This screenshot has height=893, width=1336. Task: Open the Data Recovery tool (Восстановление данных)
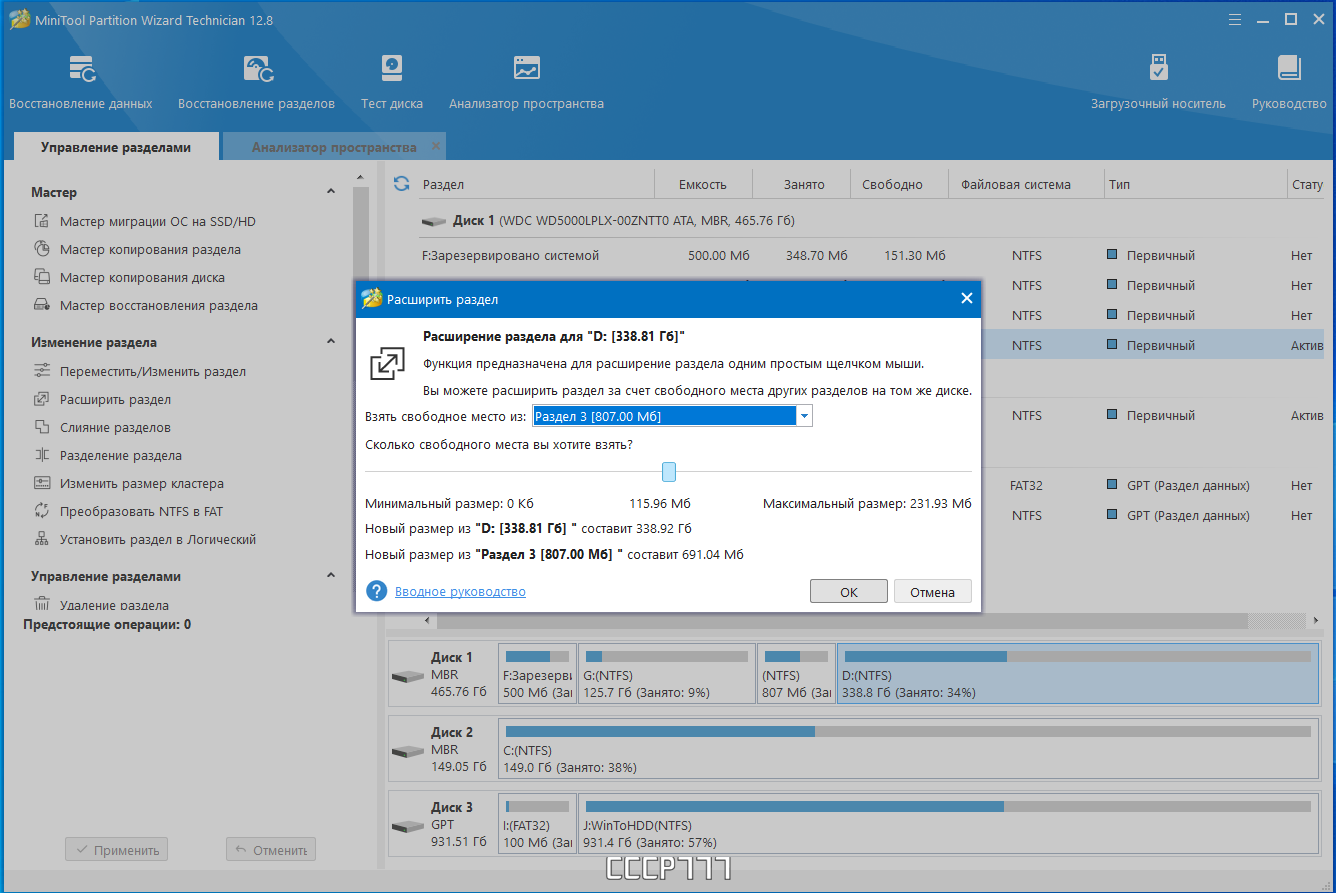coord(81,82)
